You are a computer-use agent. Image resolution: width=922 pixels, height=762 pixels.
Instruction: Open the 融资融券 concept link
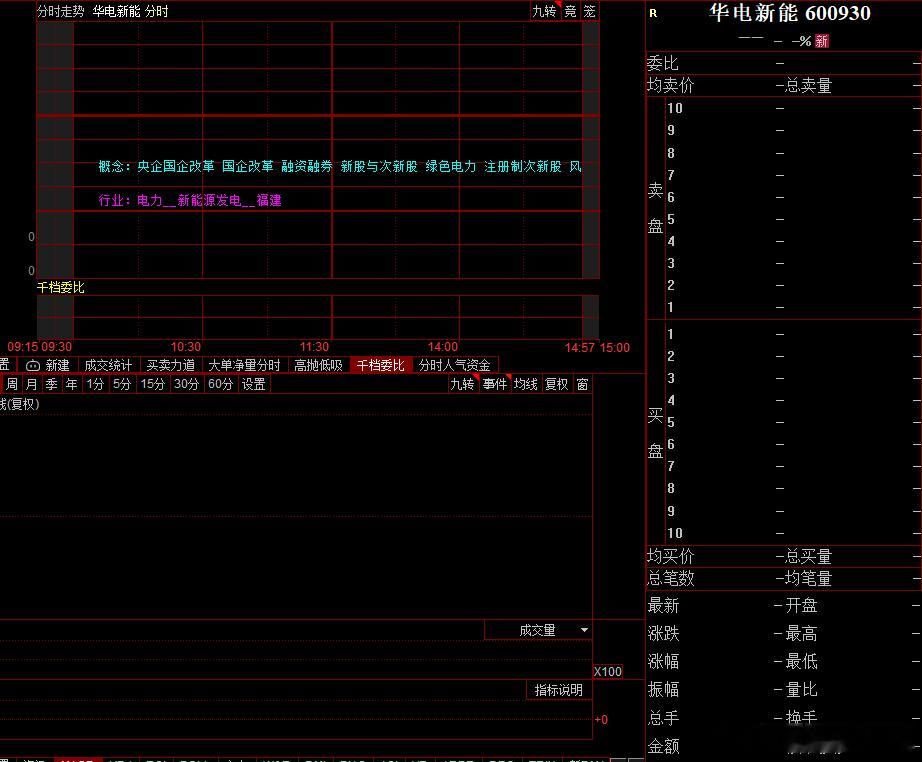(307, 166)
